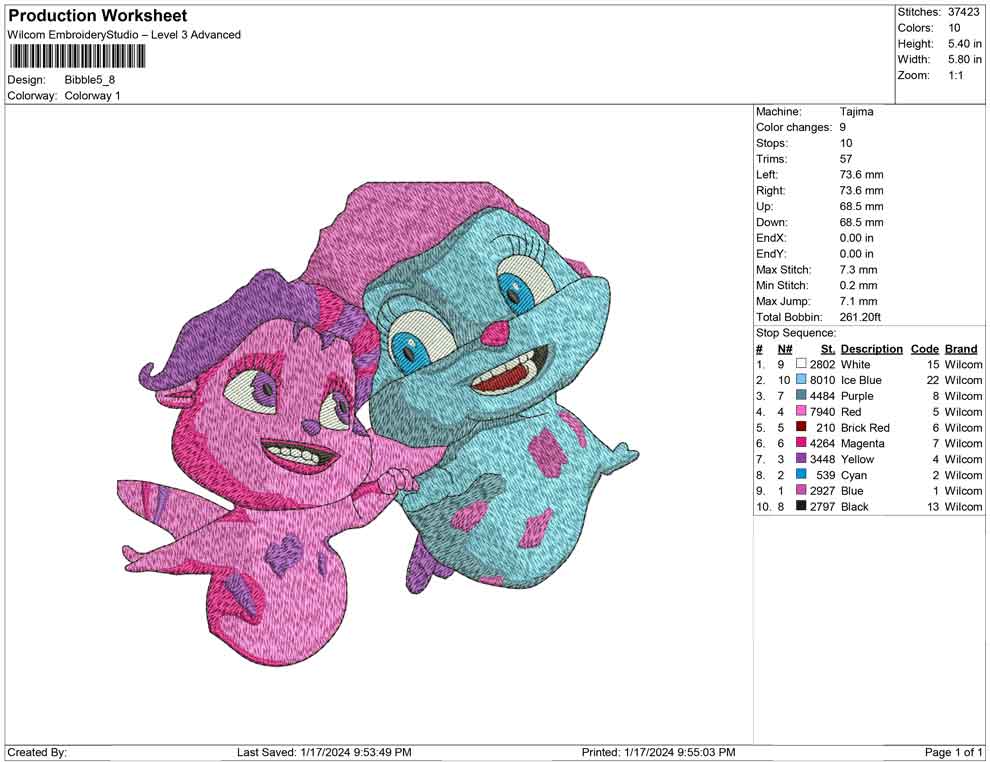The height and width of the screenshot is (762, 990).
Task: Select the Brick Red thread swatch
Action: pos(801,427)
